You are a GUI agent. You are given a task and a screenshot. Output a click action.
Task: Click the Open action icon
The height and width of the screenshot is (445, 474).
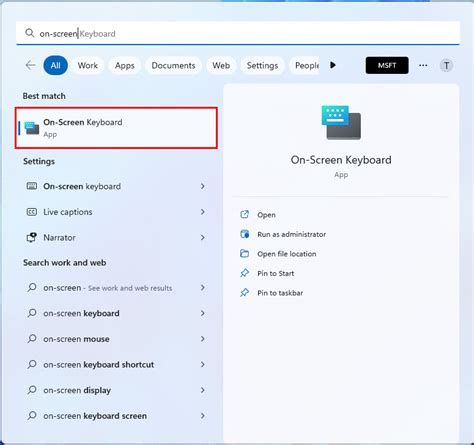[x=245, y=214]
